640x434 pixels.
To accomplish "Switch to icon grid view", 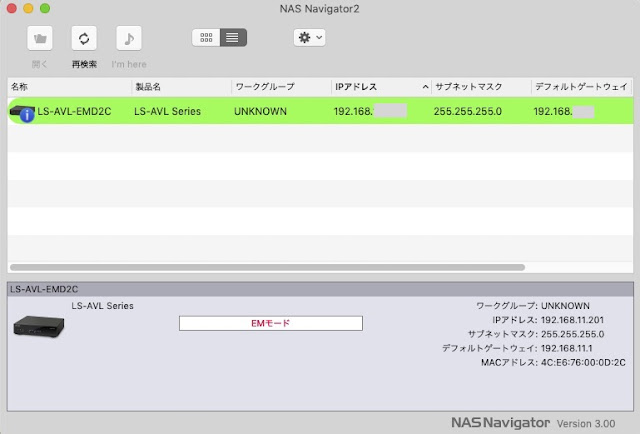I will pyautogui.click(x=206, y=38).
